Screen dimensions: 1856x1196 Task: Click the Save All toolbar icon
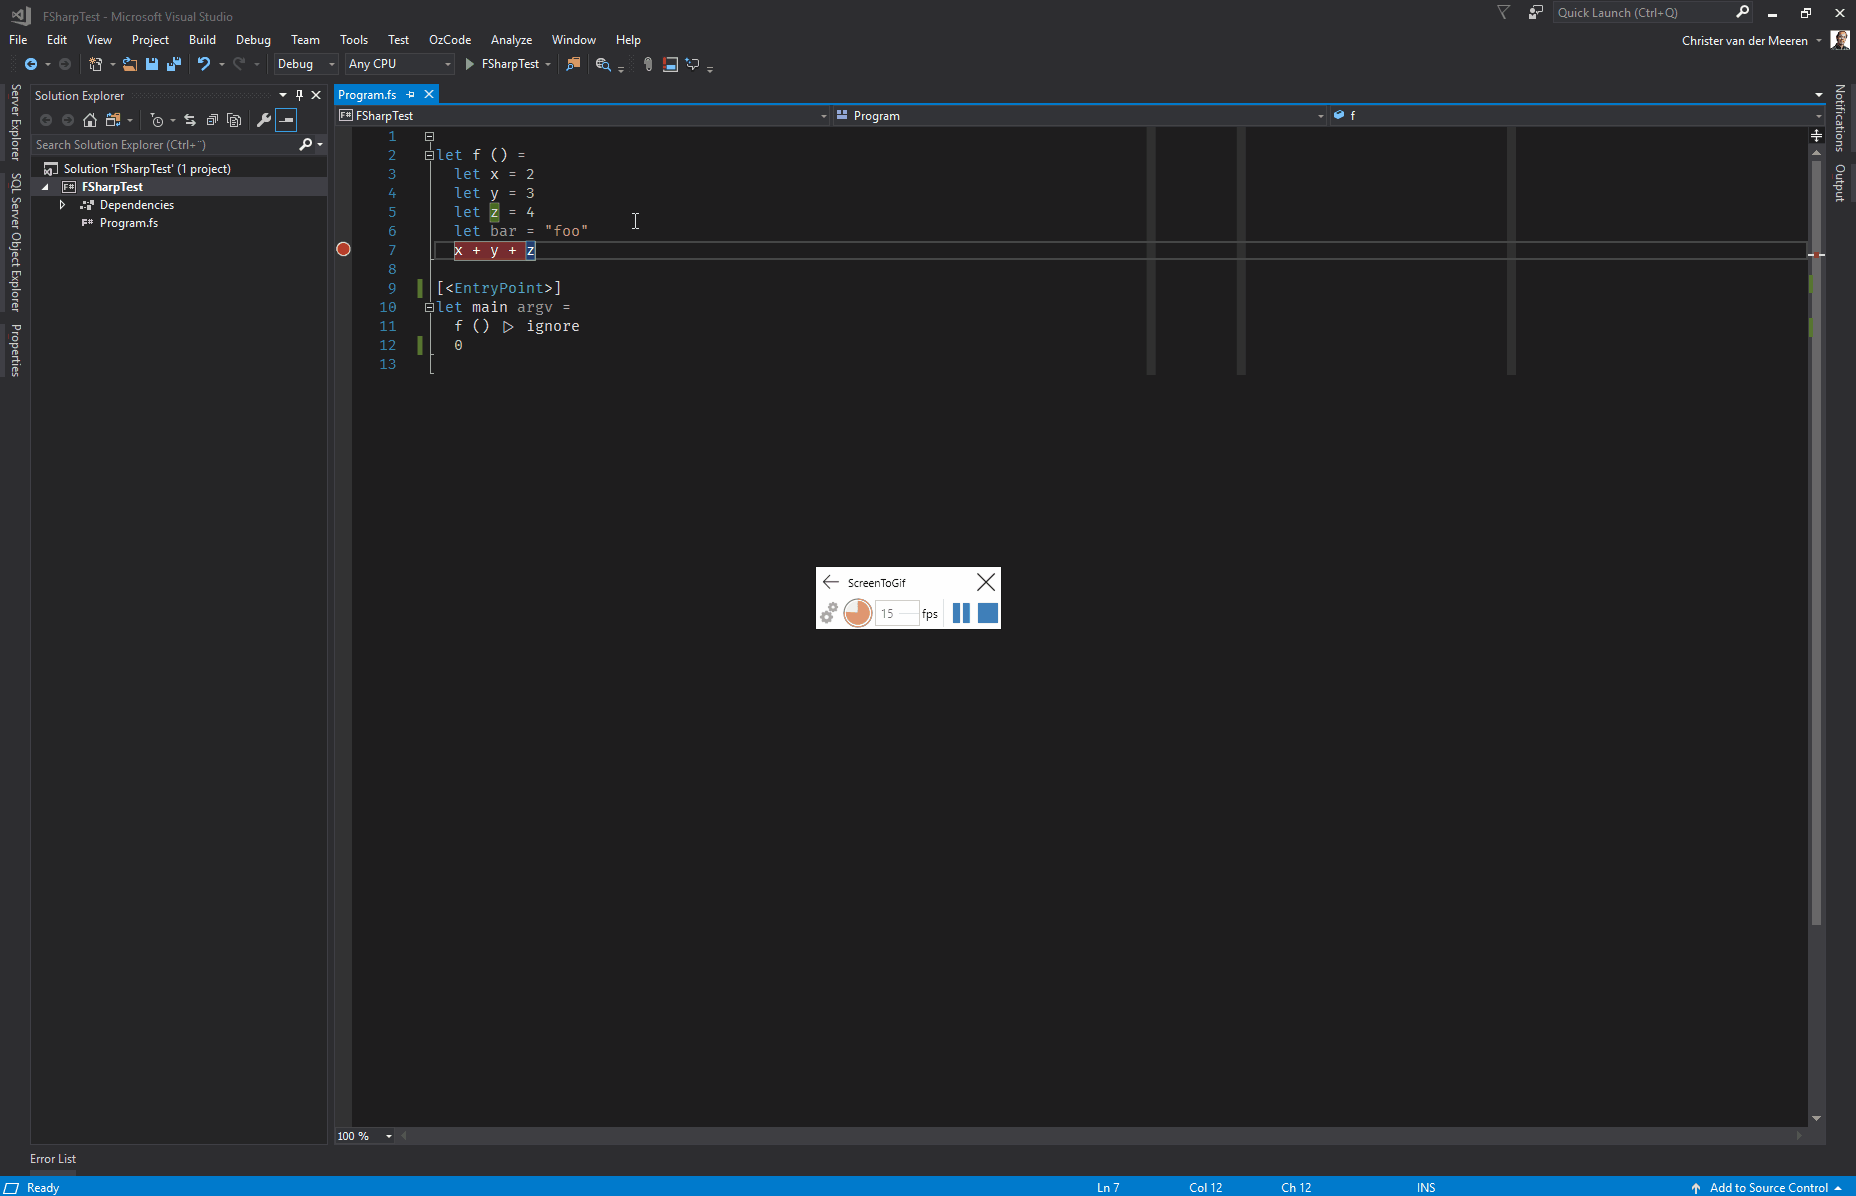pyautogui.click(x=174, y=64)
